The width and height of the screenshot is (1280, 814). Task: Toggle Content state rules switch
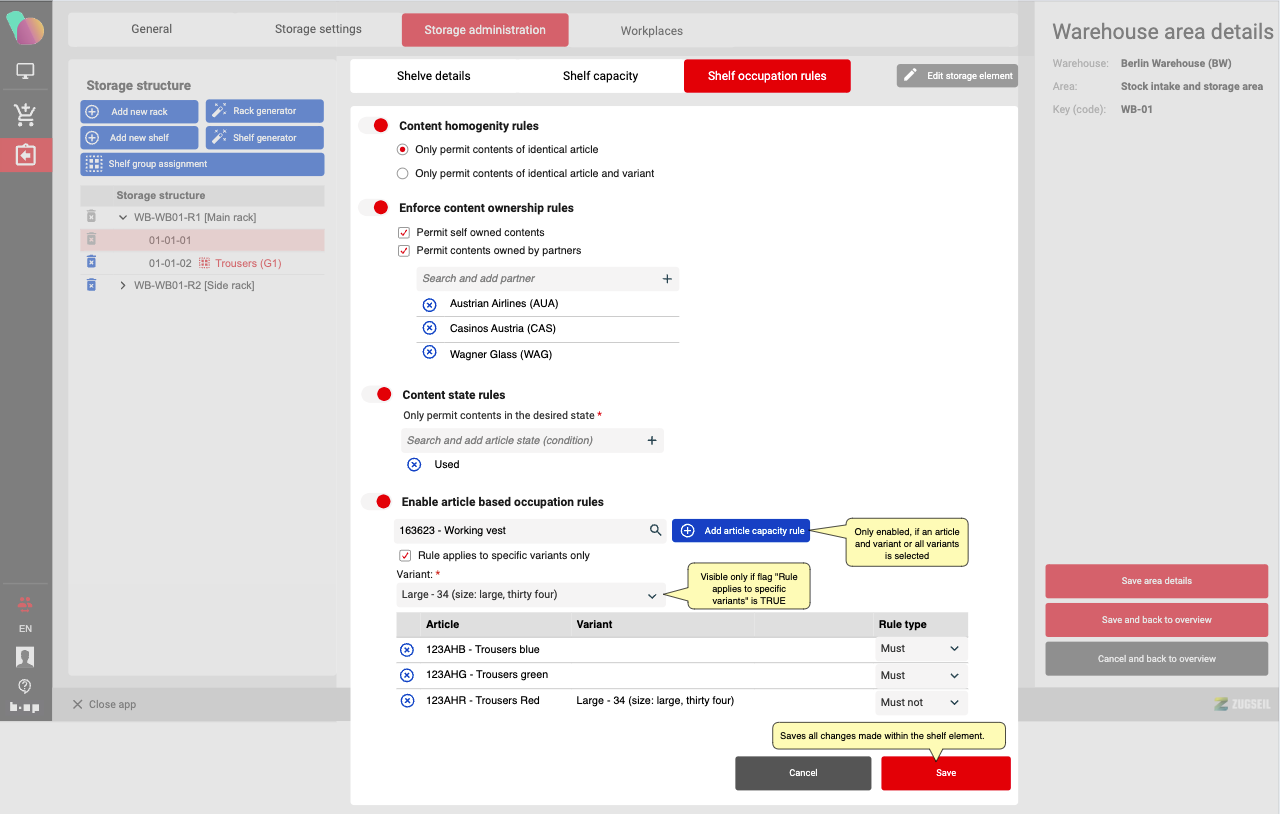pyautogui.click(x=376, y=395)
